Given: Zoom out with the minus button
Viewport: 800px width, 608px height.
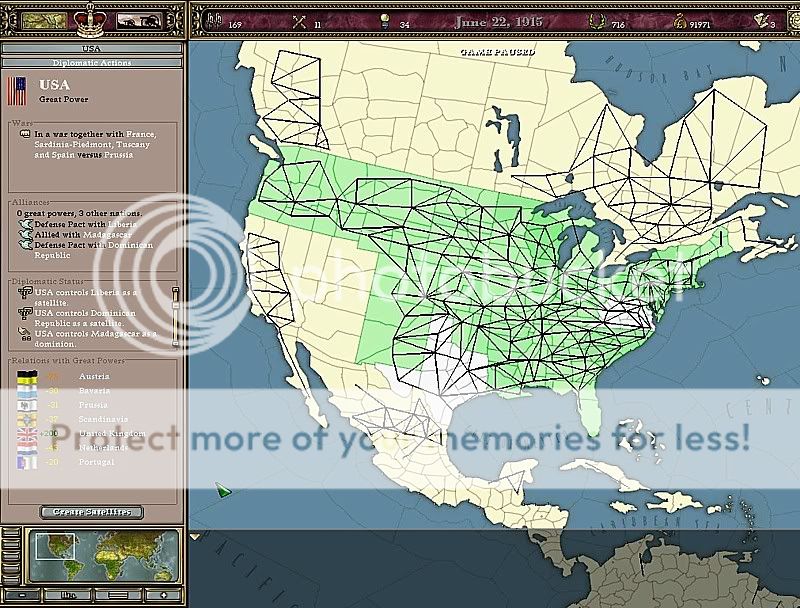Looking at the screenshot, I should click(21, 594).
